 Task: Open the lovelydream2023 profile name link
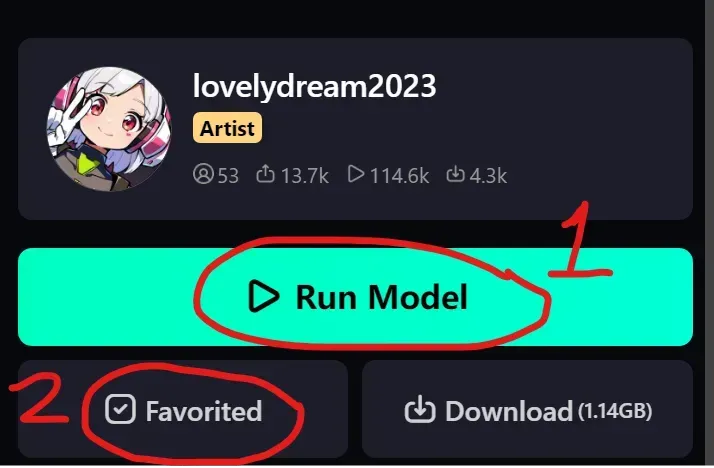(x=314, y=86)
